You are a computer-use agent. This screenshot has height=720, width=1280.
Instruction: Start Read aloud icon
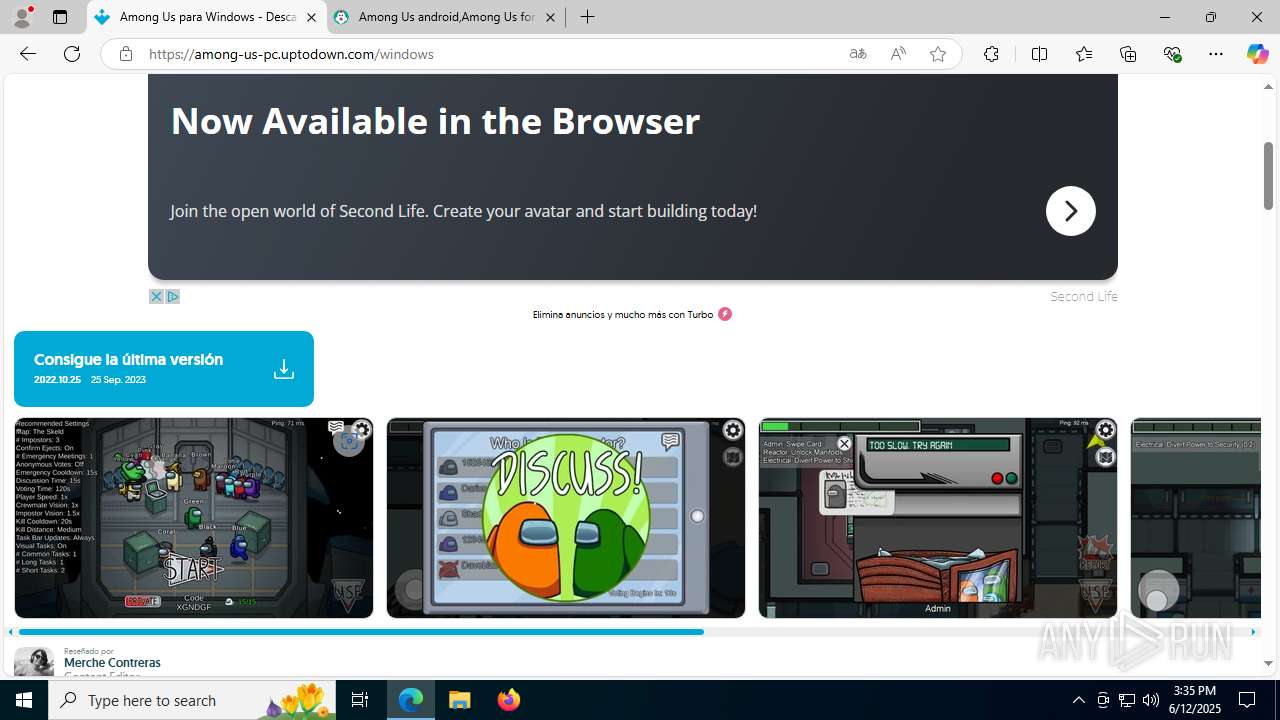coord(898,54)
